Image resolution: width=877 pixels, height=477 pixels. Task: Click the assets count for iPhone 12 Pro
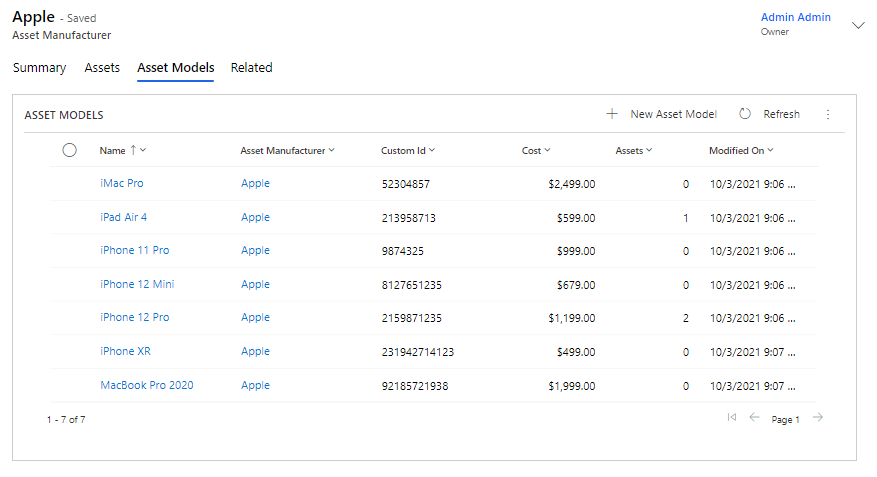[685, 318]
